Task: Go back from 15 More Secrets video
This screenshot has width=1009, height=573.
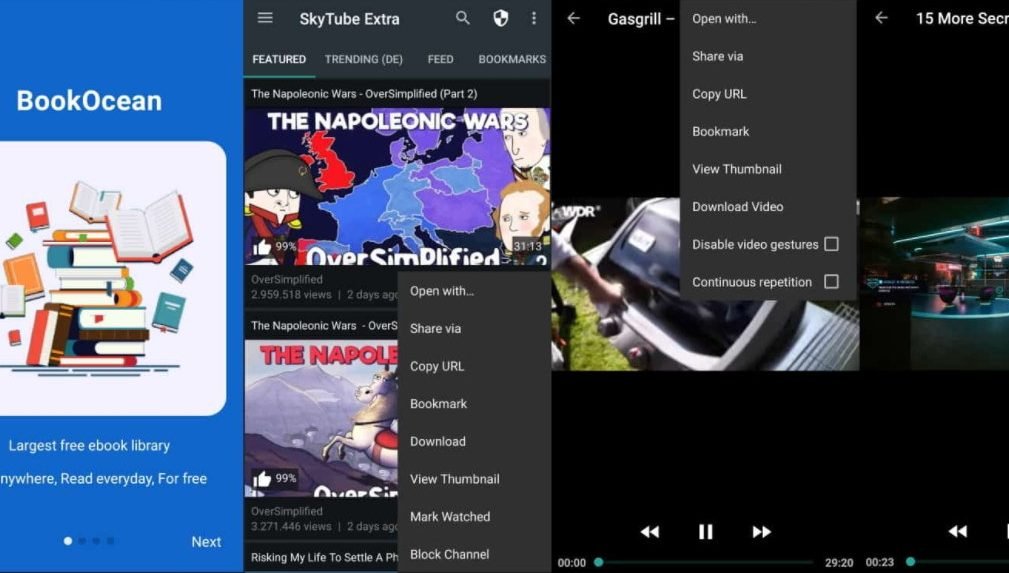Action: click(x=881, y=18)
